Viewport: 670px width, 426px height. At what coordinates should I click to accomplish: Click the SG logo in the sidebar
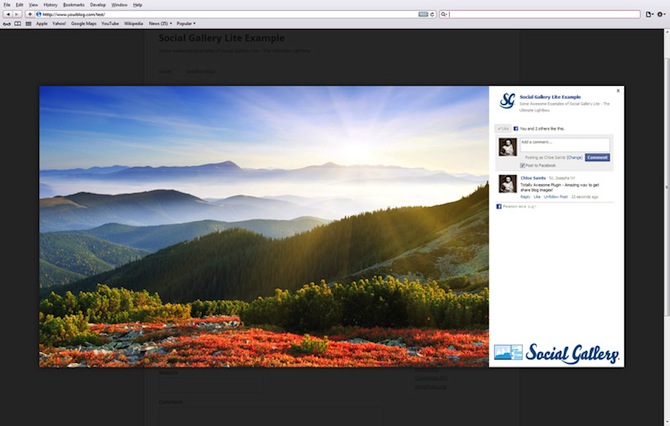[x=507, y=101]
